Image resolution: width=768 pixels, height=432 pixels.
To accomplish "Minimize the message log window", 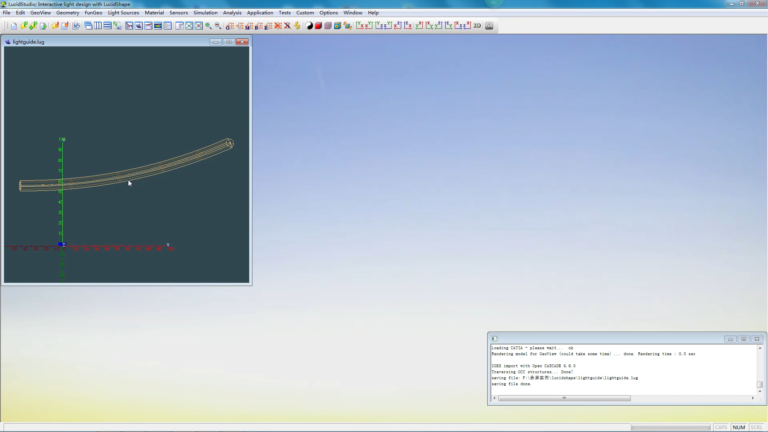I will click(730, 339).
